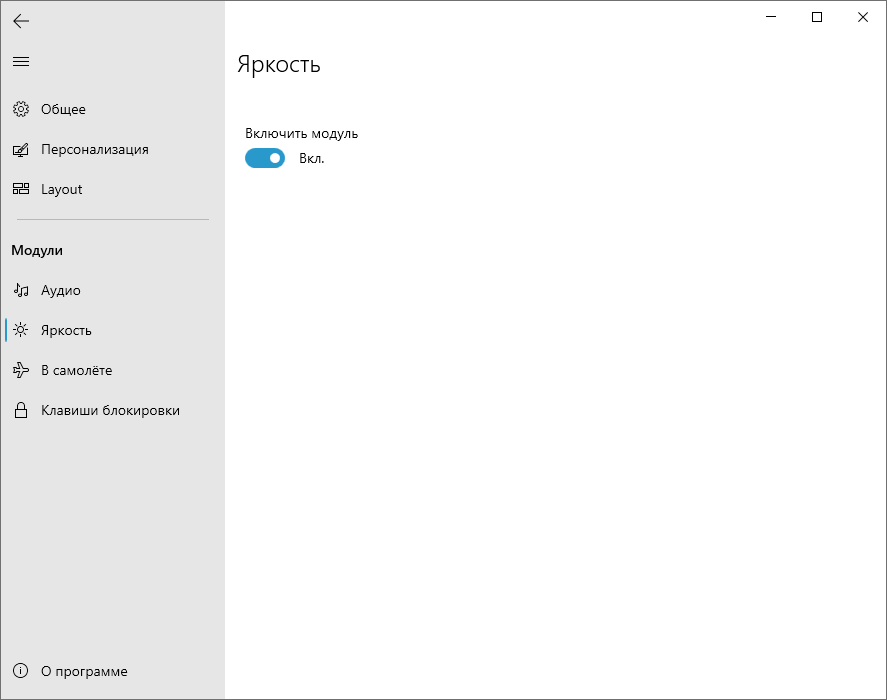Click the Персонализация pencil icon
The width and height of the screenshot is (887, 700).
[x=21, y=149]
